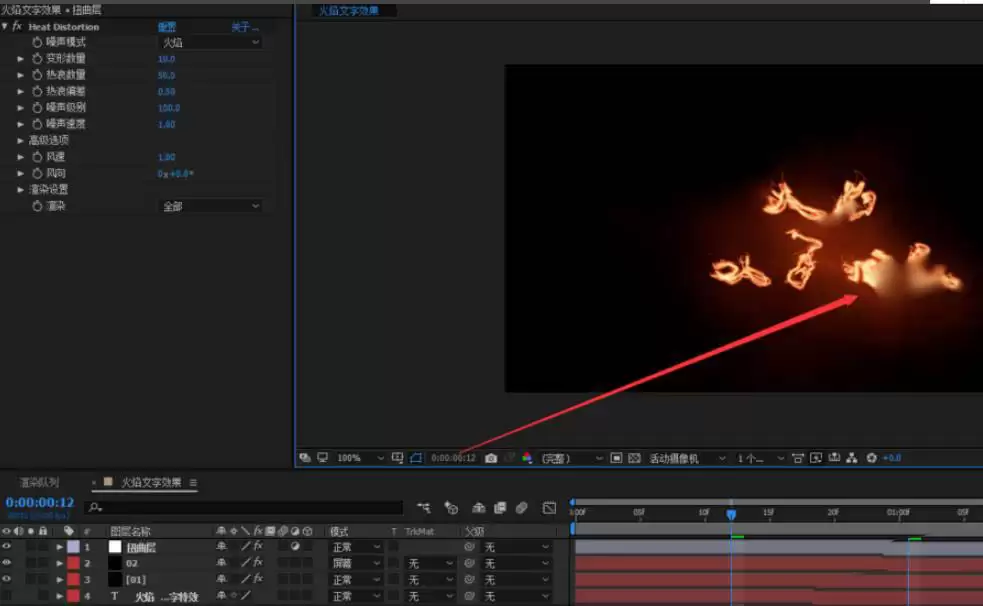Toggle hide shy layers icon in timeline
Screen dimensions: 983x606
click(x=478, y=508)
